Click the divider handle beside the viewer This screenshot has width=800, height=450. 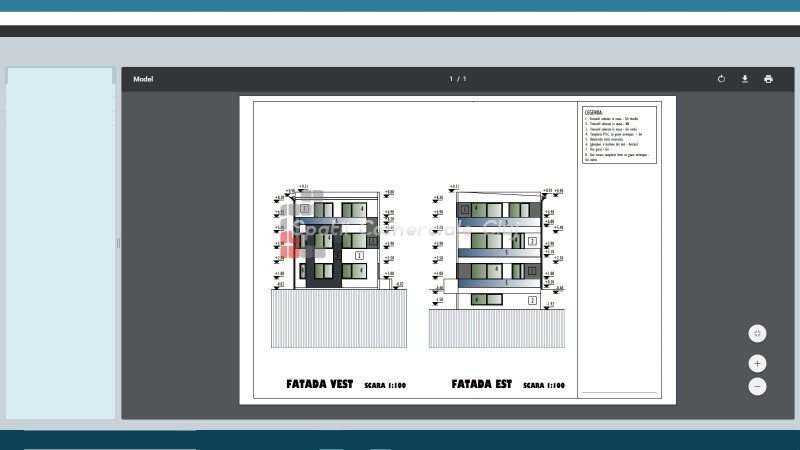pos(118,243)
